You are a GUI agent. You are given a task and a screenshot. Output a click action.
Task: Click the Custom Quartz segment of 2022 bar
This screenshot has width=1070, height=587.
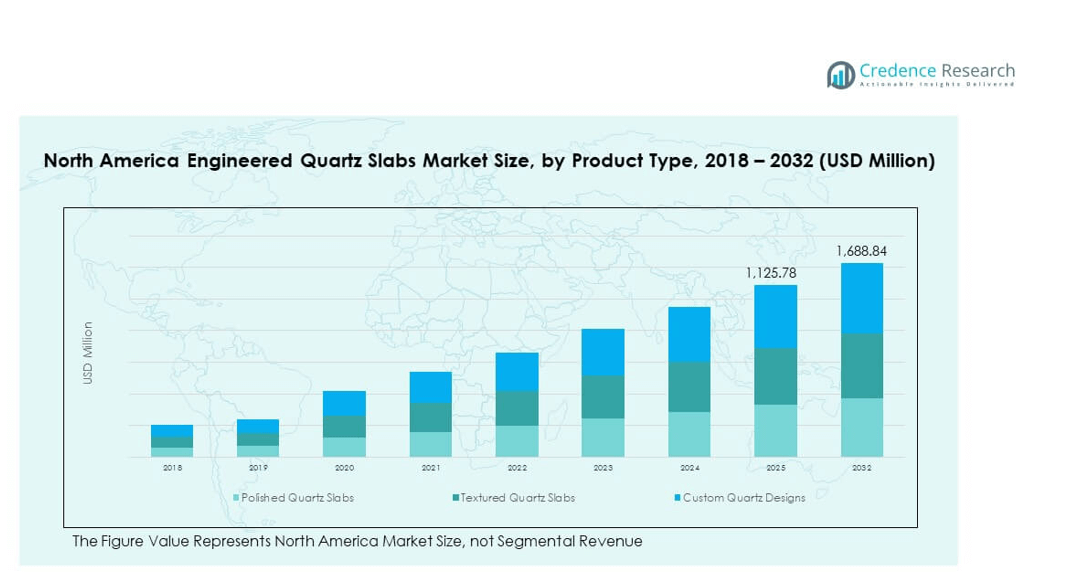pos(517,371)
